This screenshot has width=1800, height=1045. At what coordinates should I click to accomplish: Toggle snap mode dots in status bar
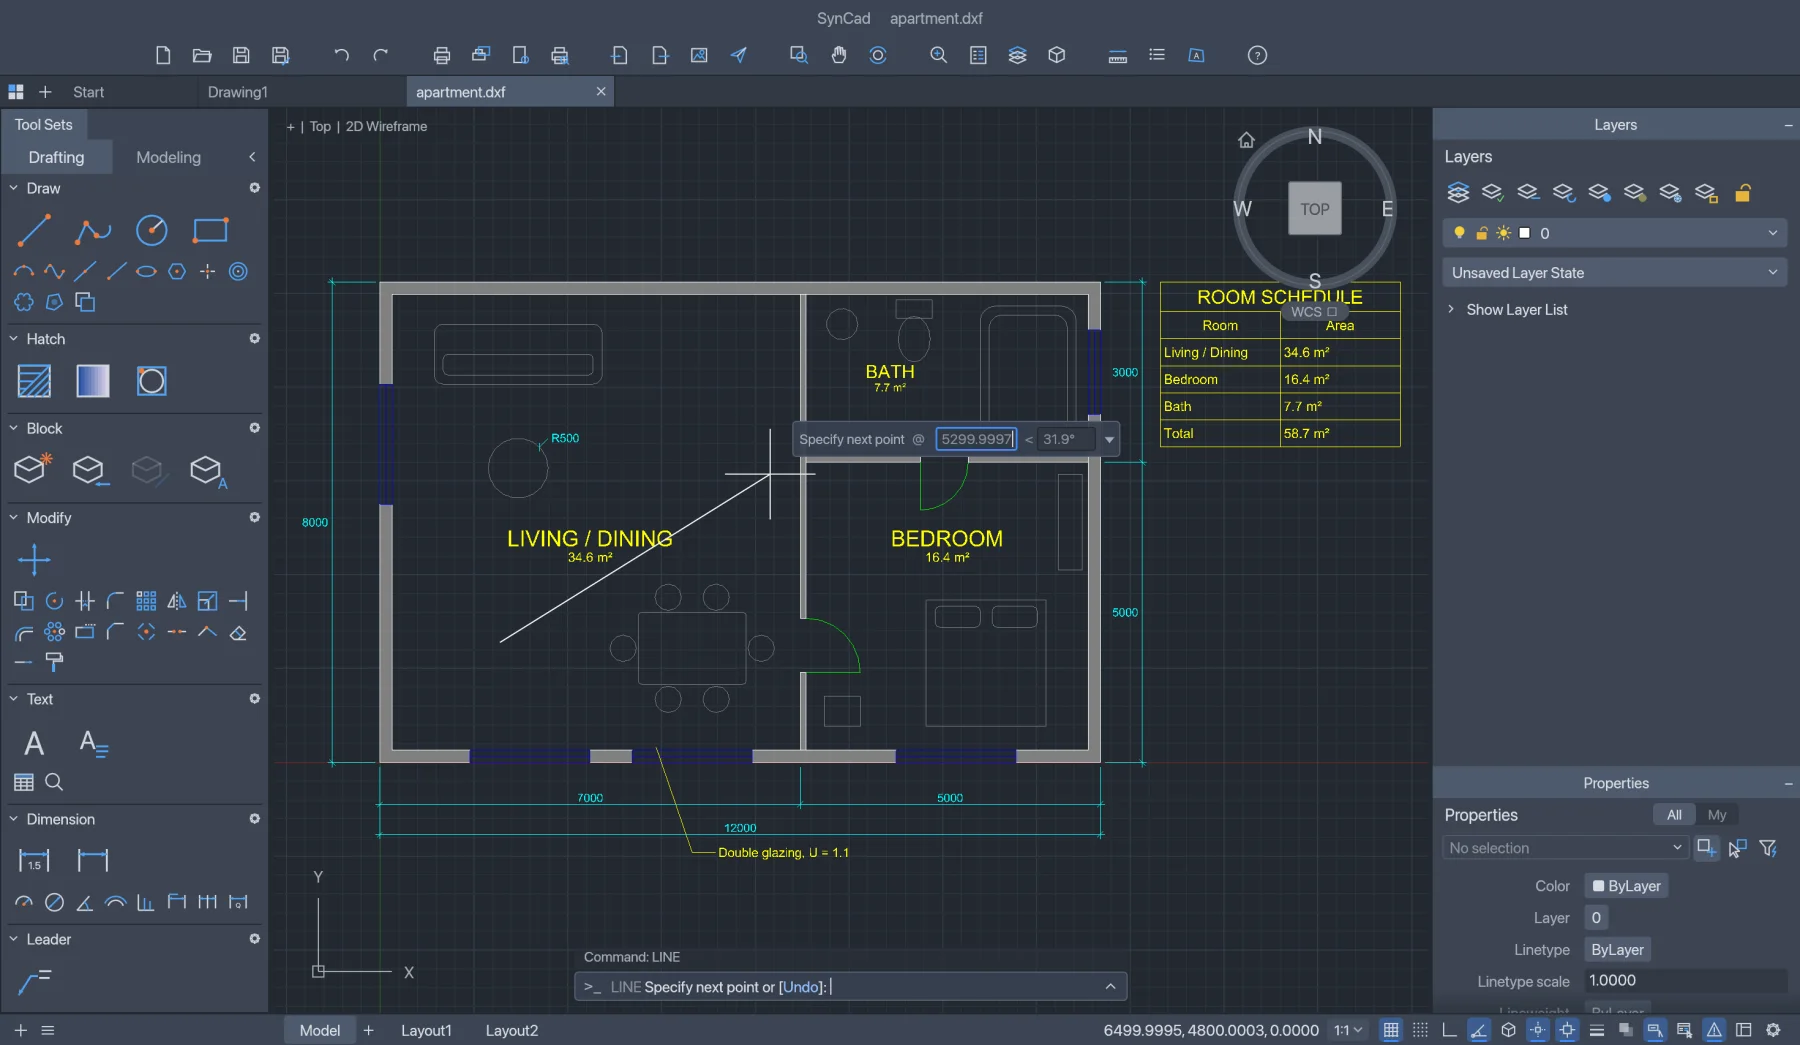(1420, 1030)
